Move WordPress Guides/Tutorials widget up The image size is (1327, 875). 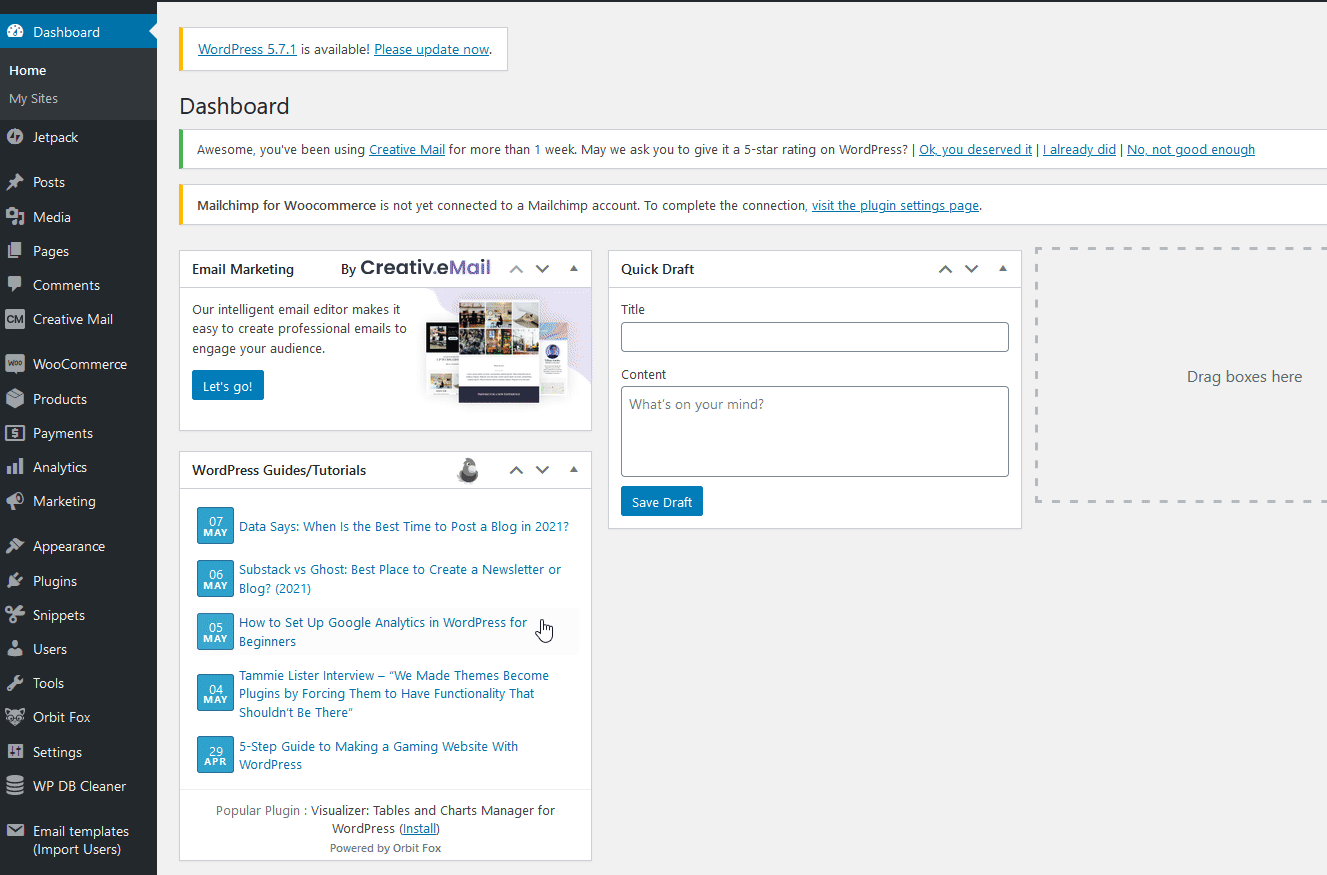(516, 470)
